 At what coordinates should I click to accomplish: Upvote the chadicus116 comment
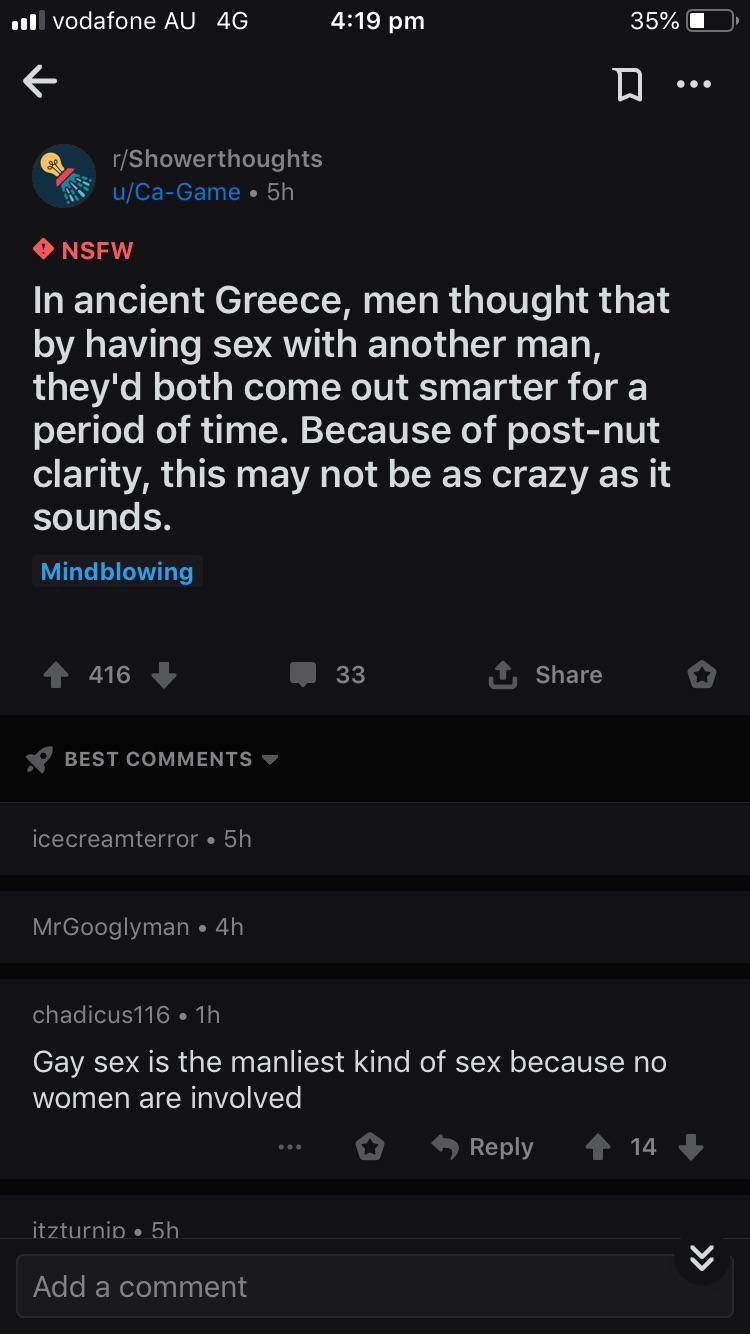597,1147
